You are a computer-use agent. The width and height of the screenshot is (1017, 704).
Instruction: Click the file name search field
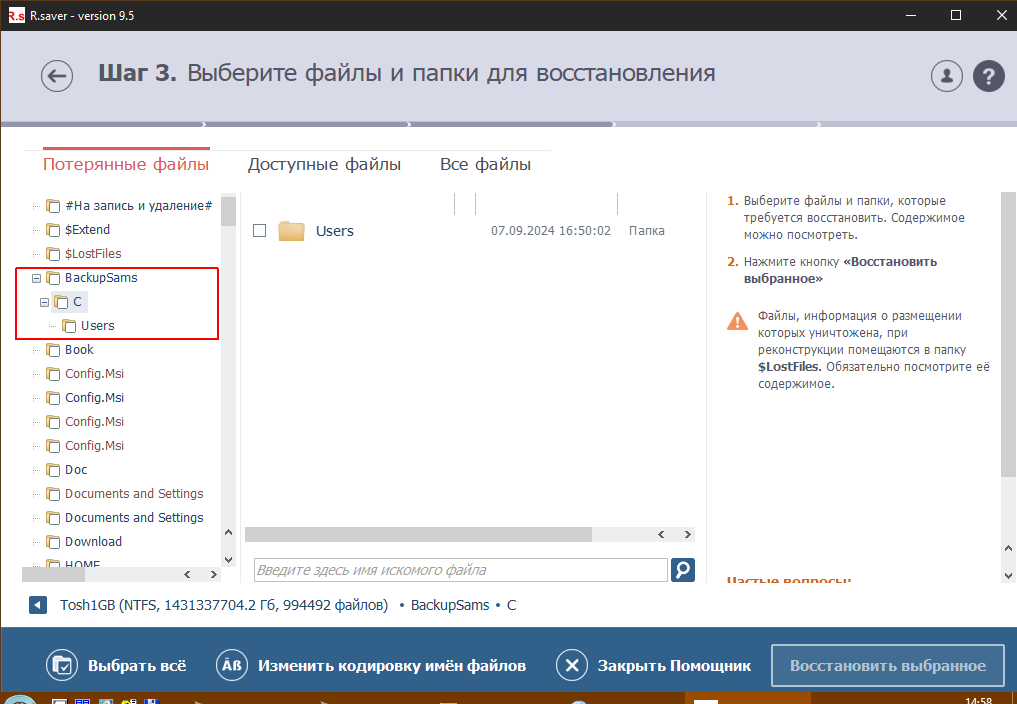(460, 570)
